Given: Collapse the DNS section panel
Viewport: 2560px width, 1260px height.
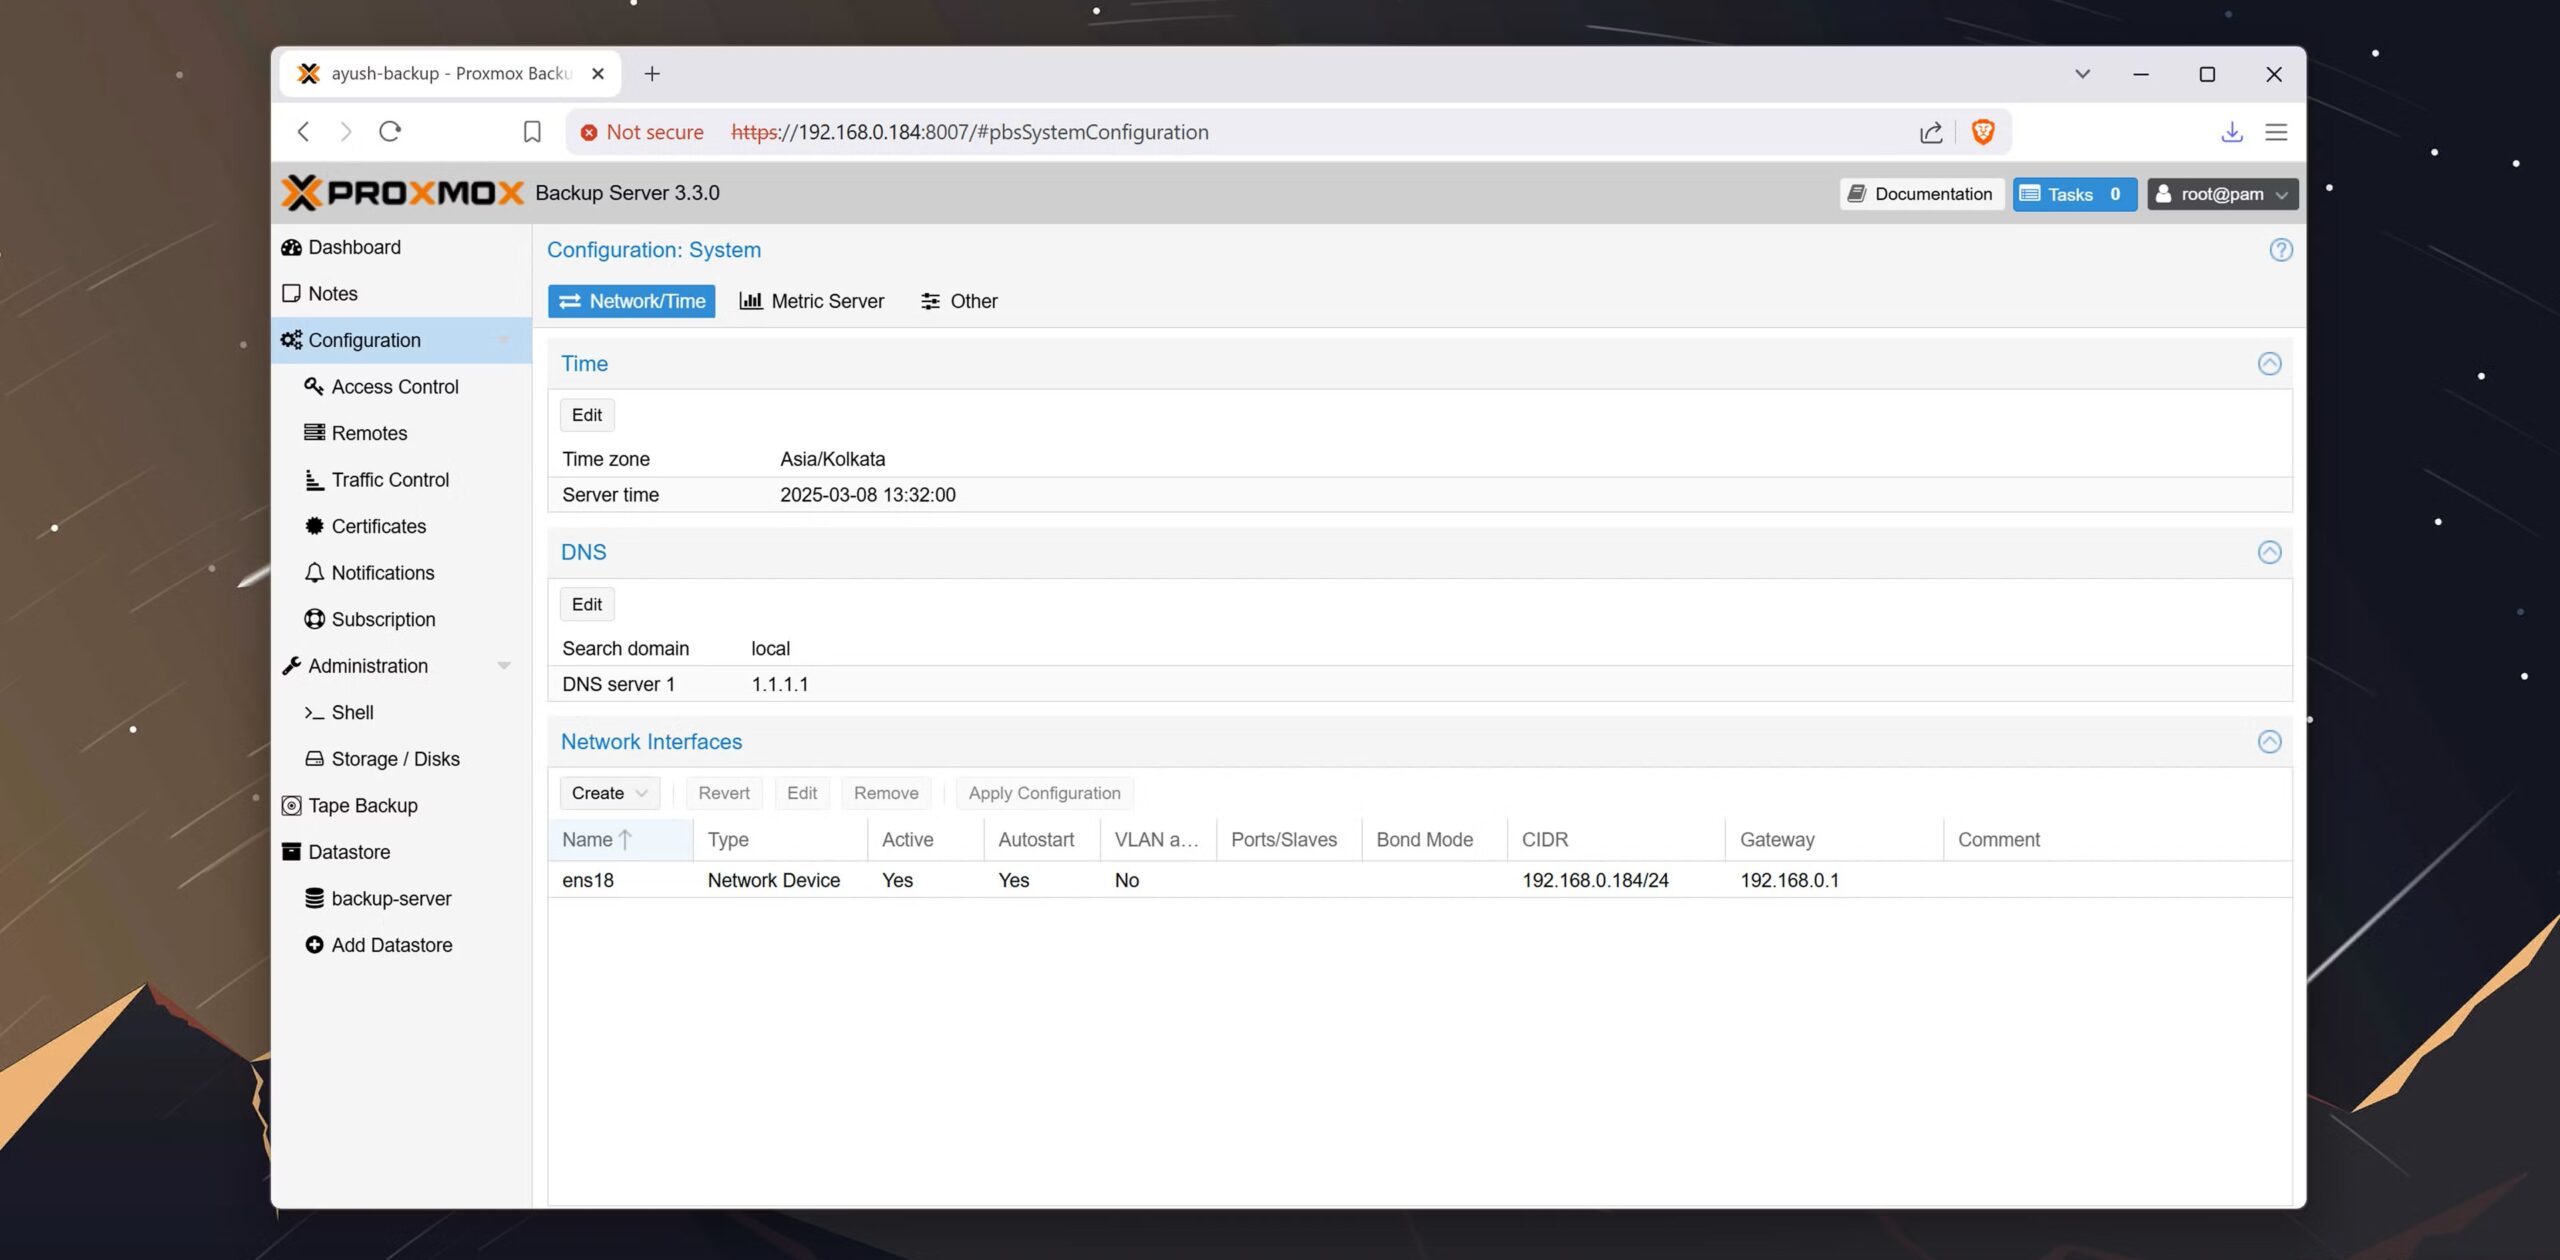Looking at the screenshot, I should pyautogui.click(x=2270, y=551).
